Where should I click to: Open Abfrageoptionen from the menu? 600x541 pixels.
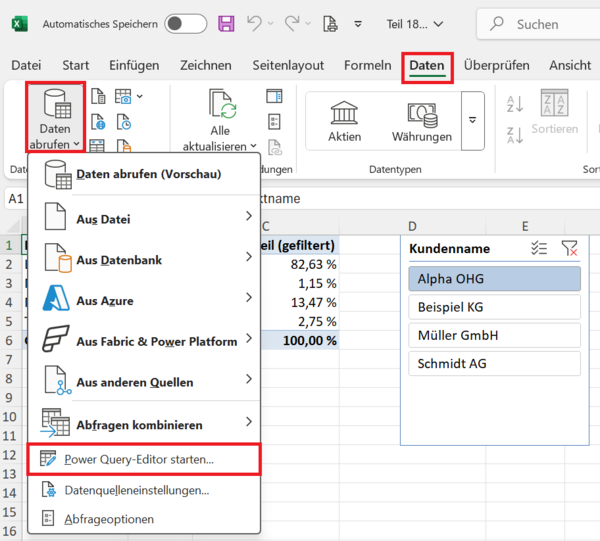(x=144, y=519)
